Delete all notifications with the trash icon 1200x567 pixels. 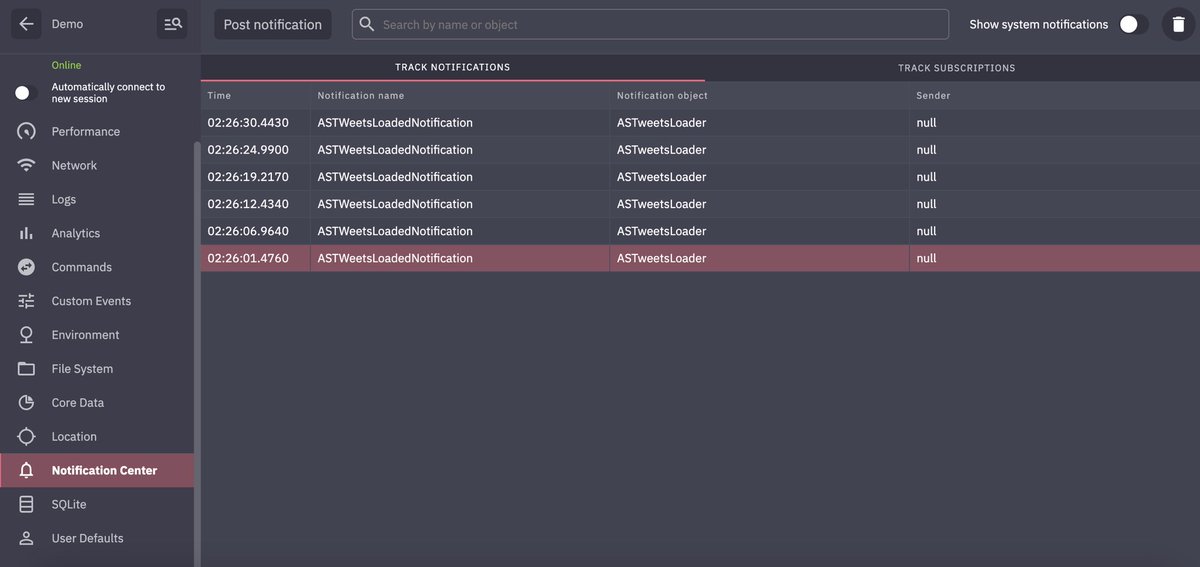1179,24
